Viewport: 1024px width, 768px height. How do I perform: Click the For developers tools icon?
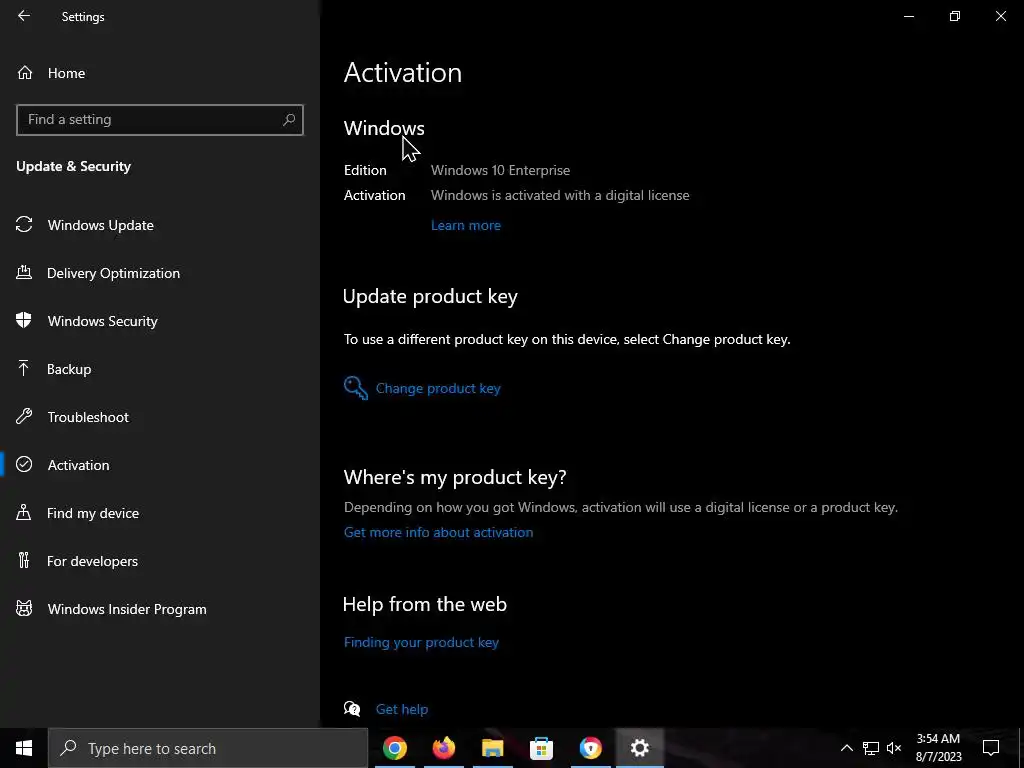24,560
